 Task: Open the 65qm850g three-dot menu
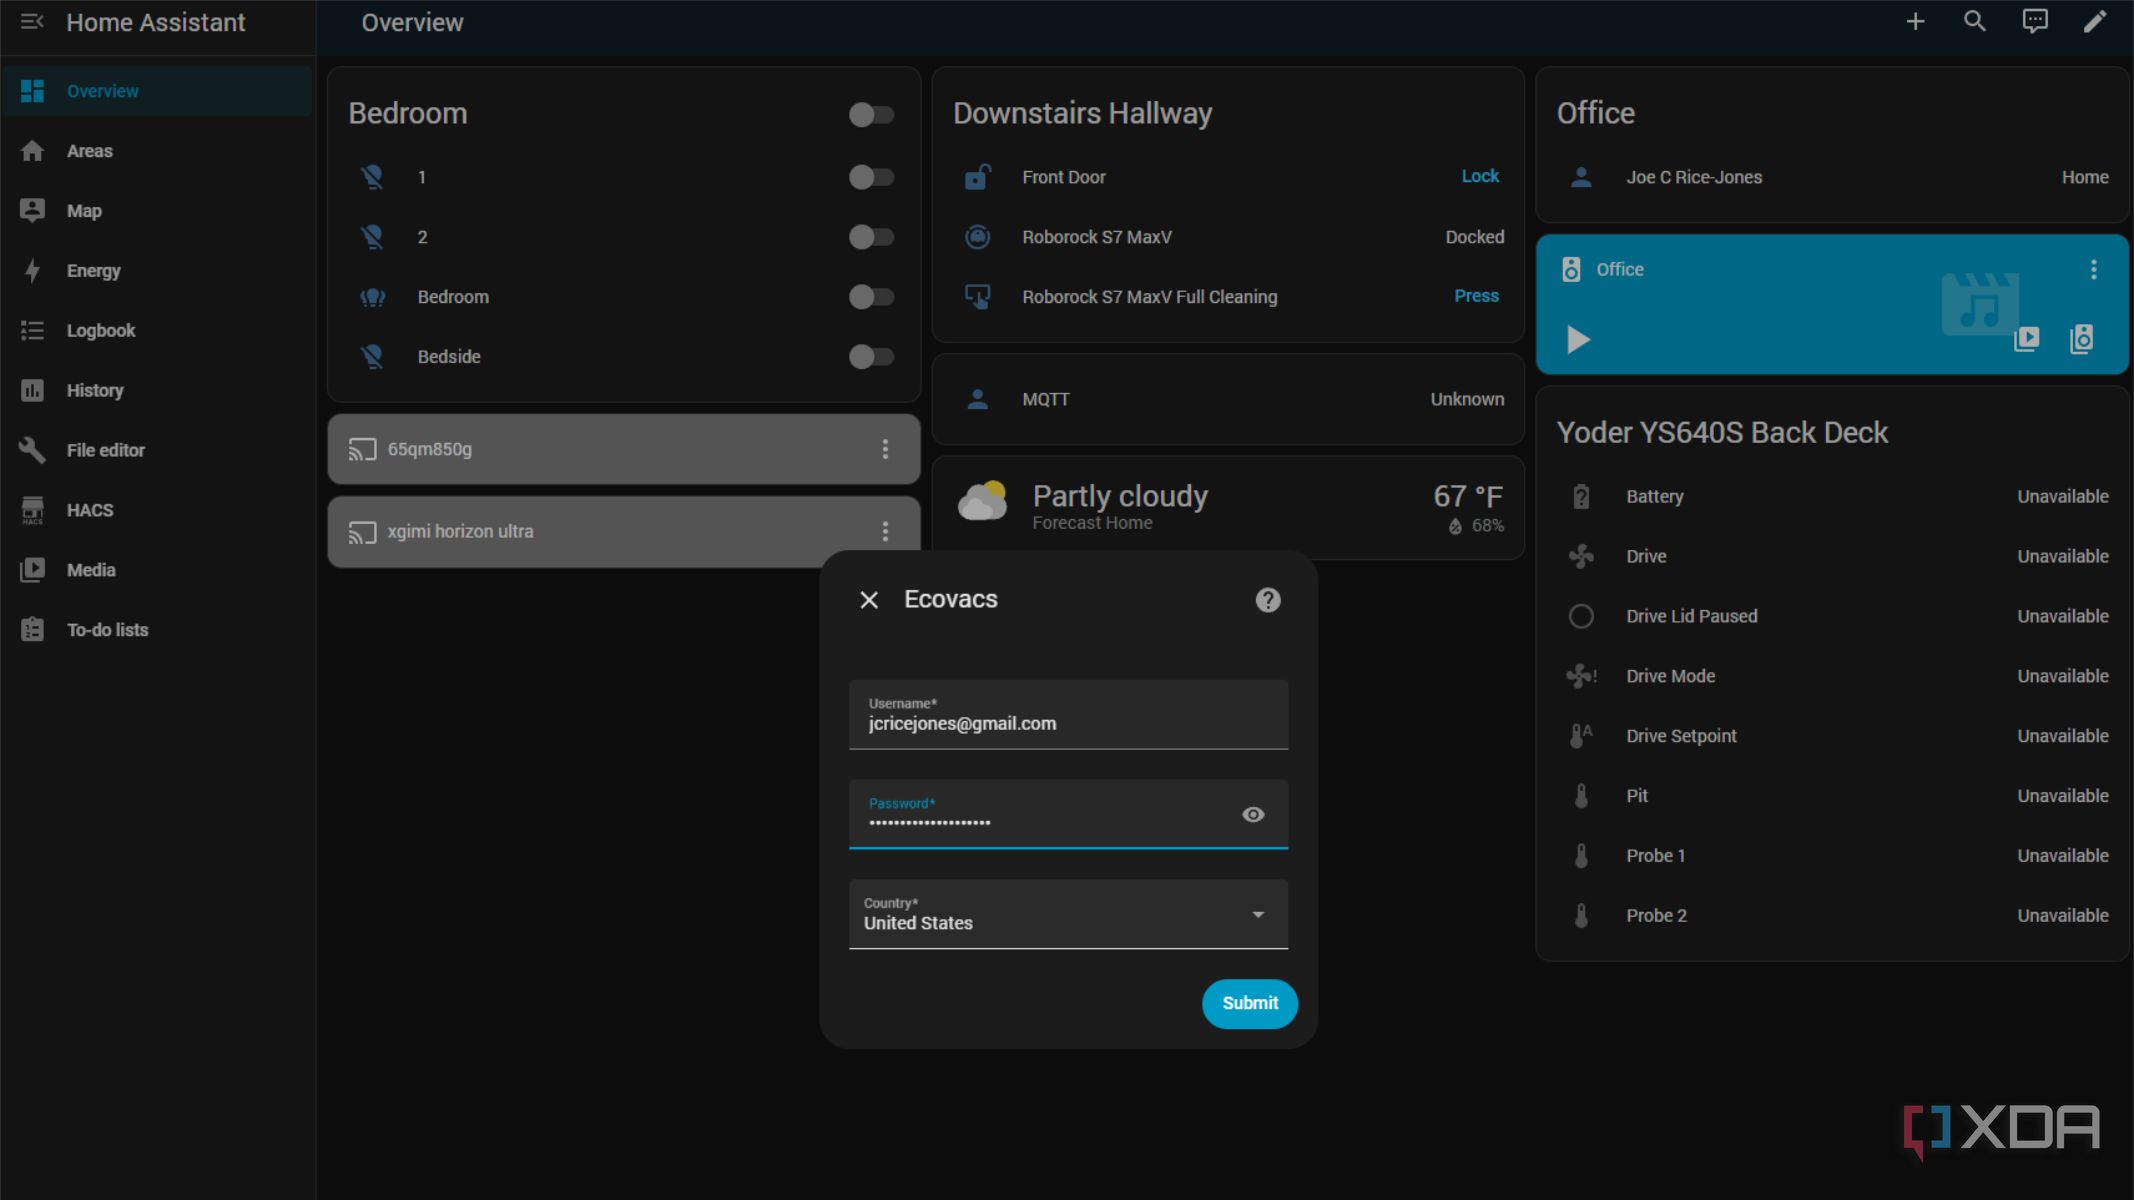(x=885, y=449)
